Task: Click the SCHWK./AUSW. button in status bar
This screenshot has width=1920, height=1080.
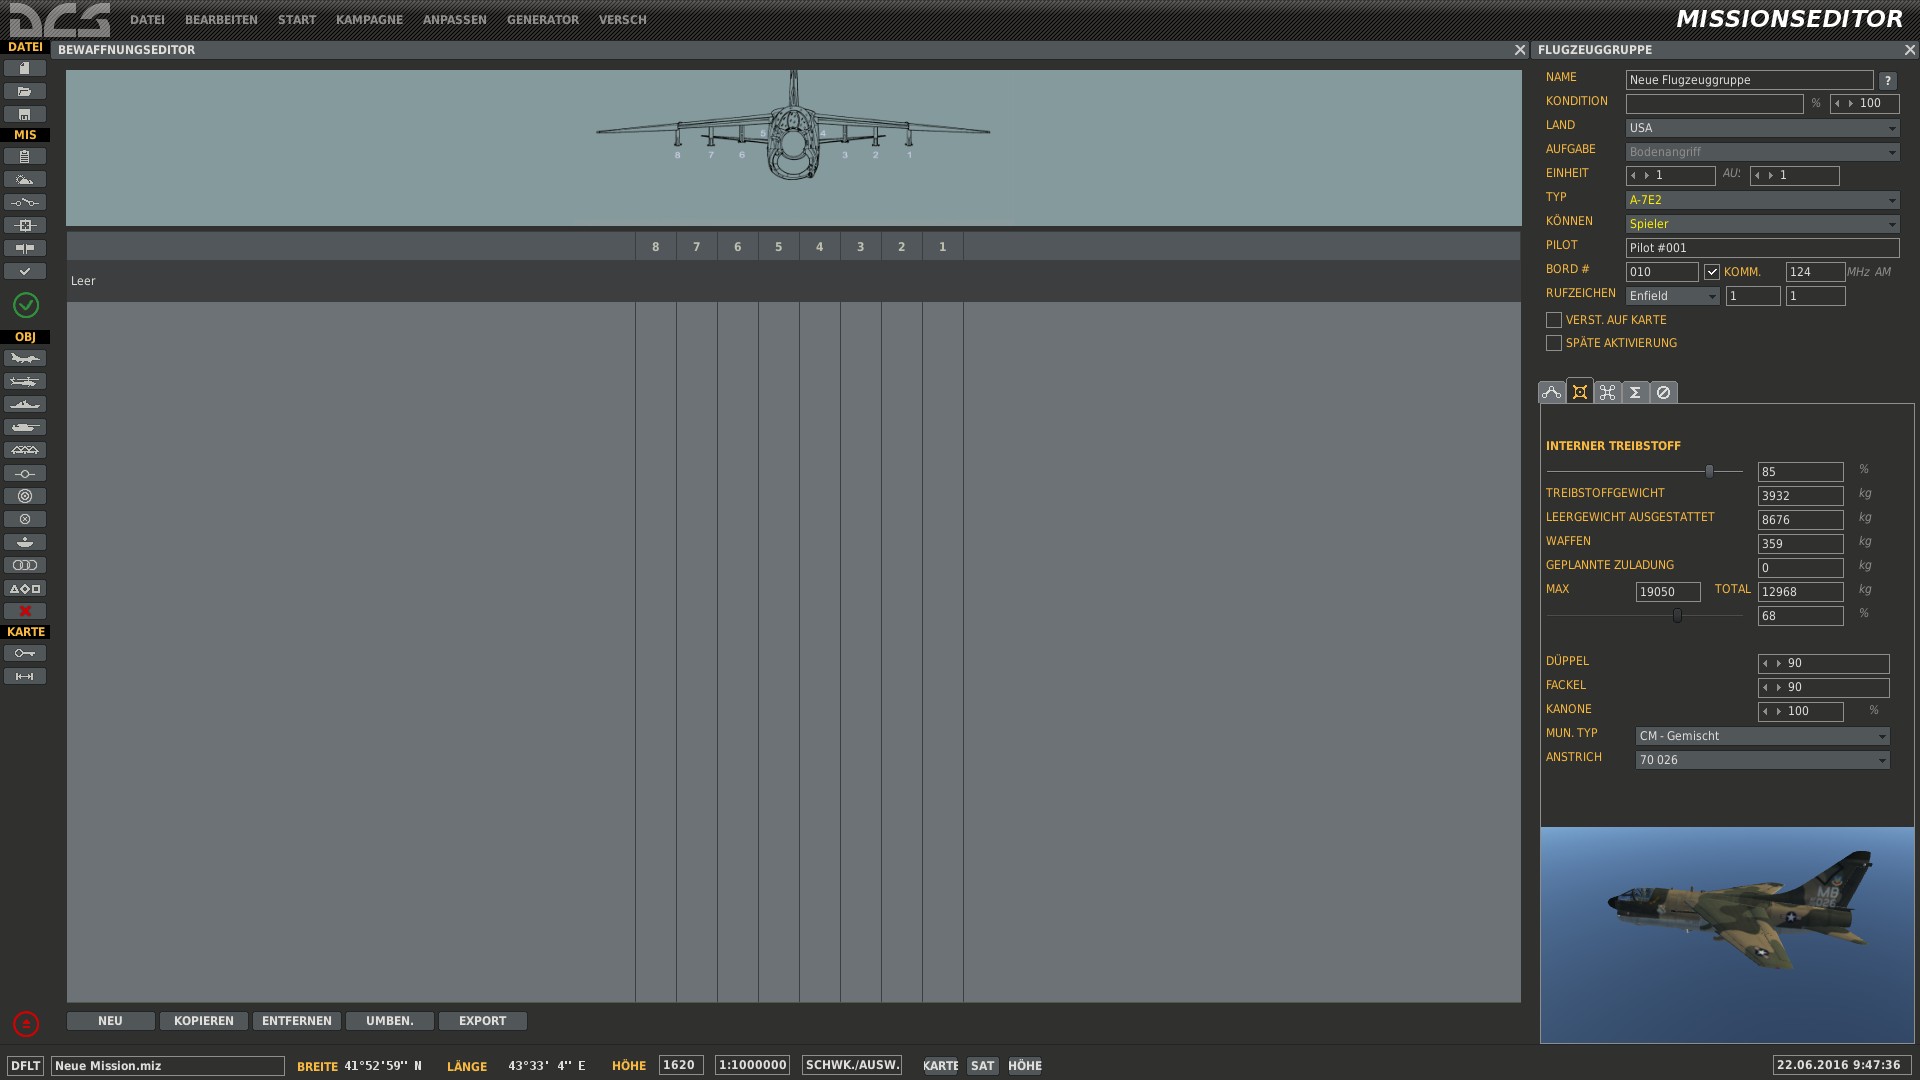Action: pyautogui.click(x=852, y=1065)
